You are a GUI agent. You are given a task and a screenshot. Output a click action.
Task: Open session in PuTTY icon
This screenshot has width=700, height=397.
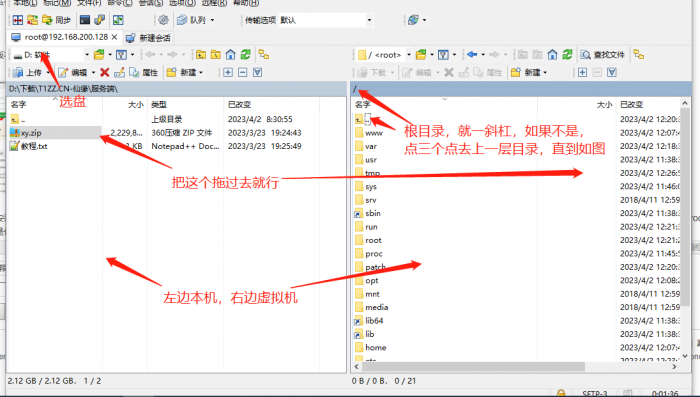(100, 20)
